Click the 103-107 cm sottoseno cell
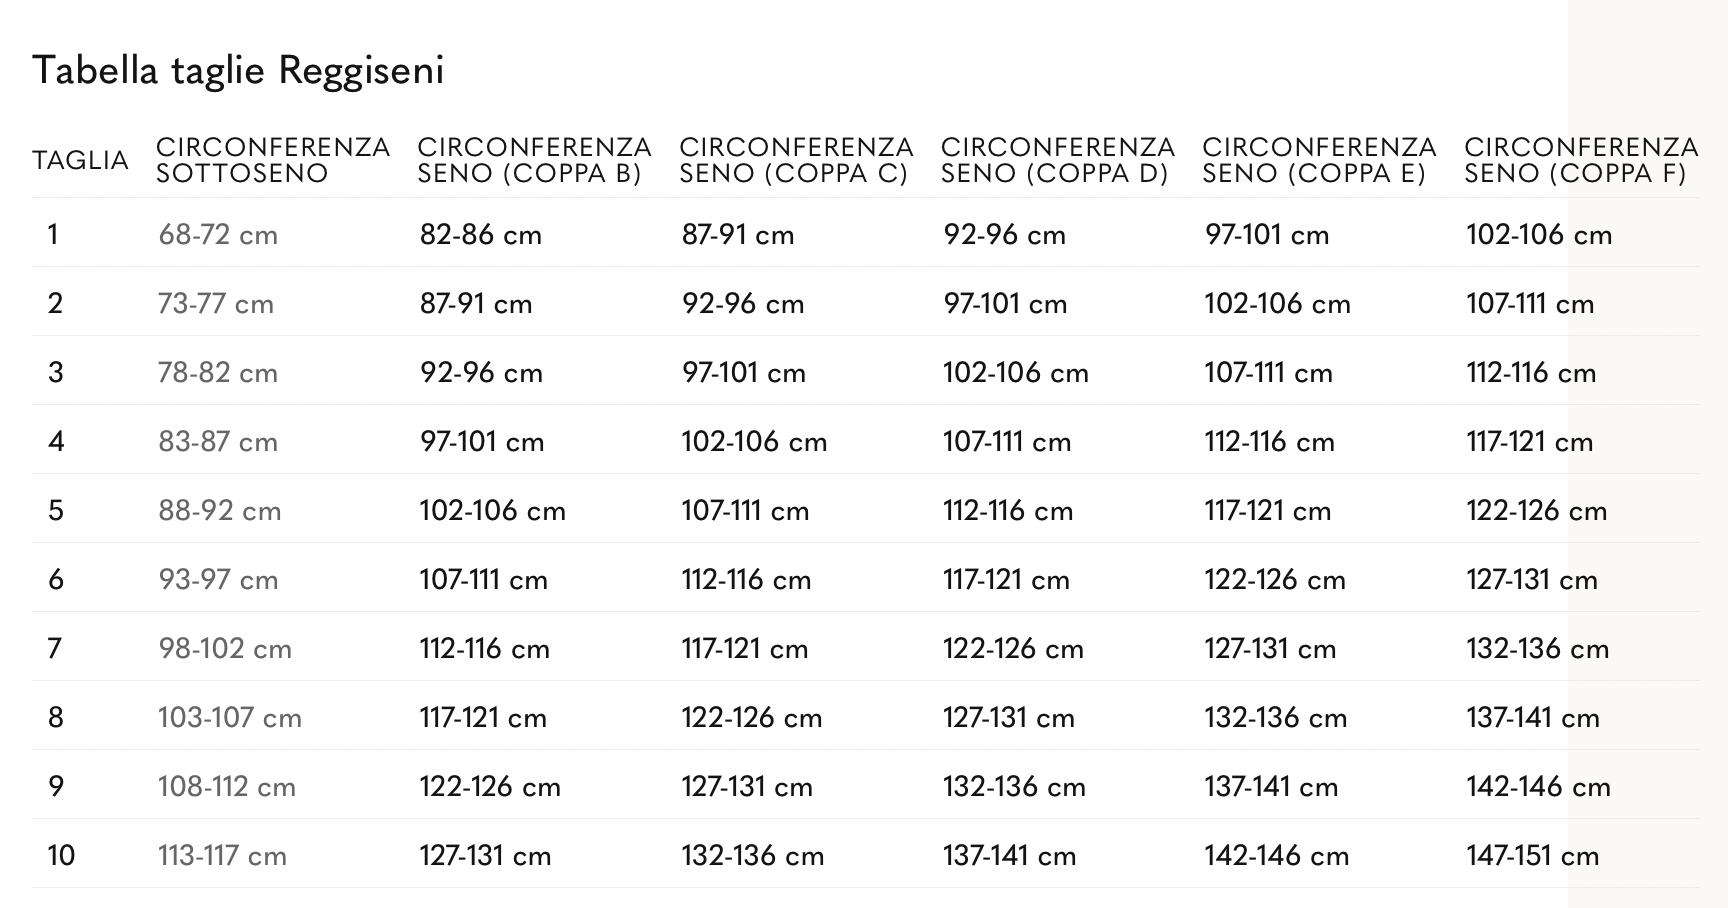1728x908 pixels. click(x=229, y=718)
